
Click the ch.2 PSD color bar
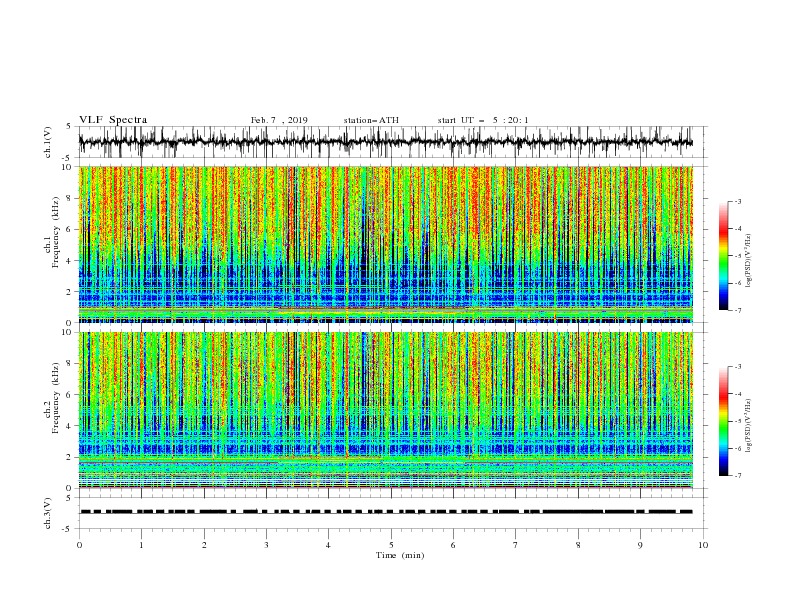723,421
